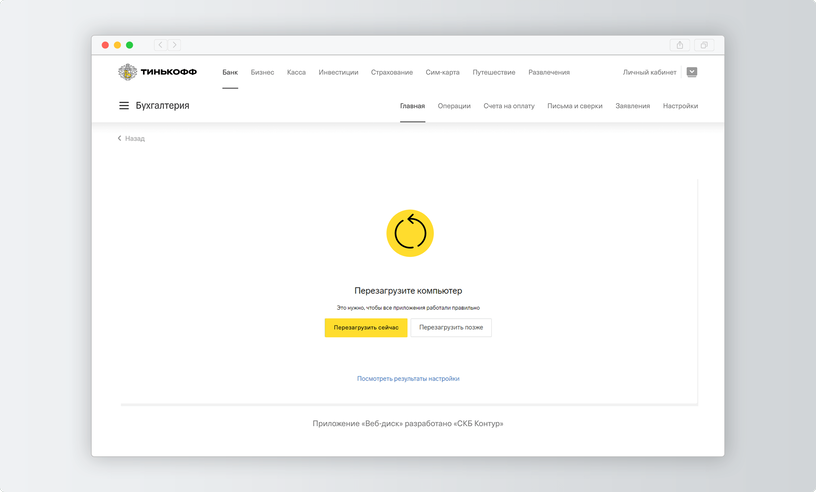Click the tabs overview icon in the title bar
The height and width of the screenshot is (492, 816).
[x=704, y=45]
